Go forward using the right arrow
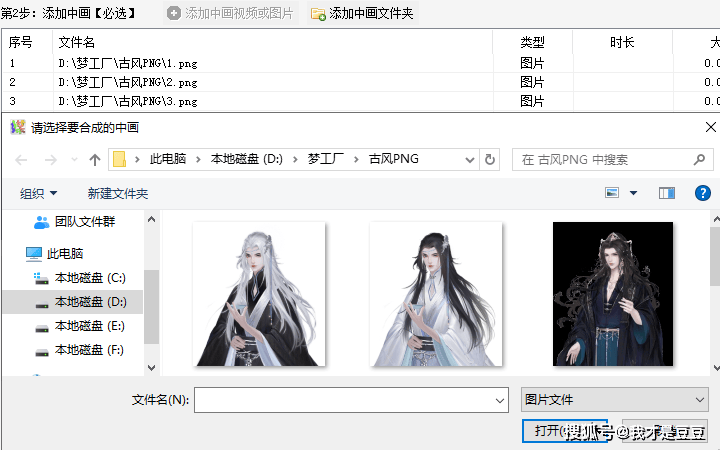 (x=51, y=160)
